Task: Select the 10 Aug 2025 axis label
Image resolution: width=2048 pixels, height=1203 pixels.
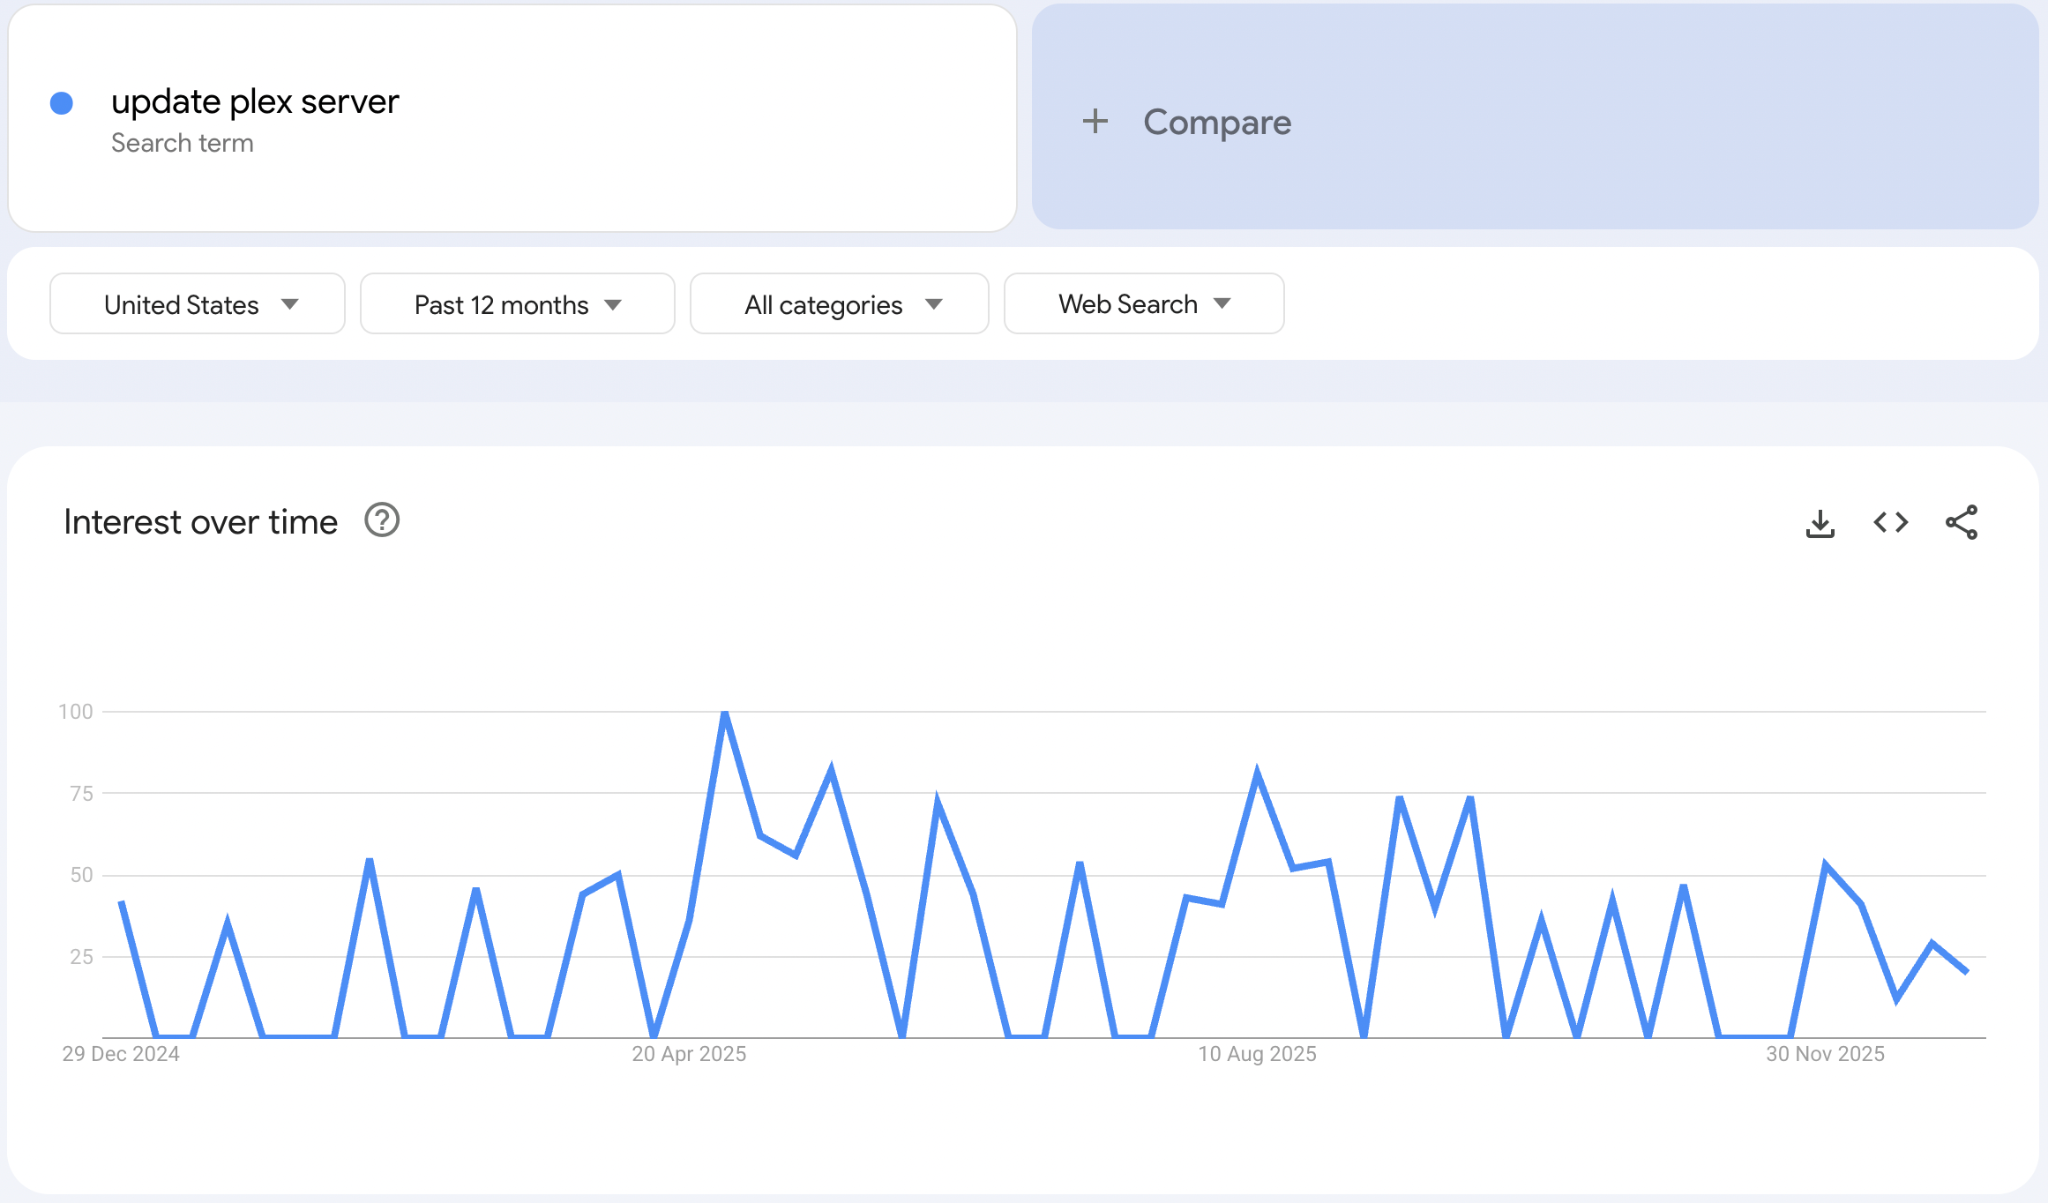Action: 1257,1054
